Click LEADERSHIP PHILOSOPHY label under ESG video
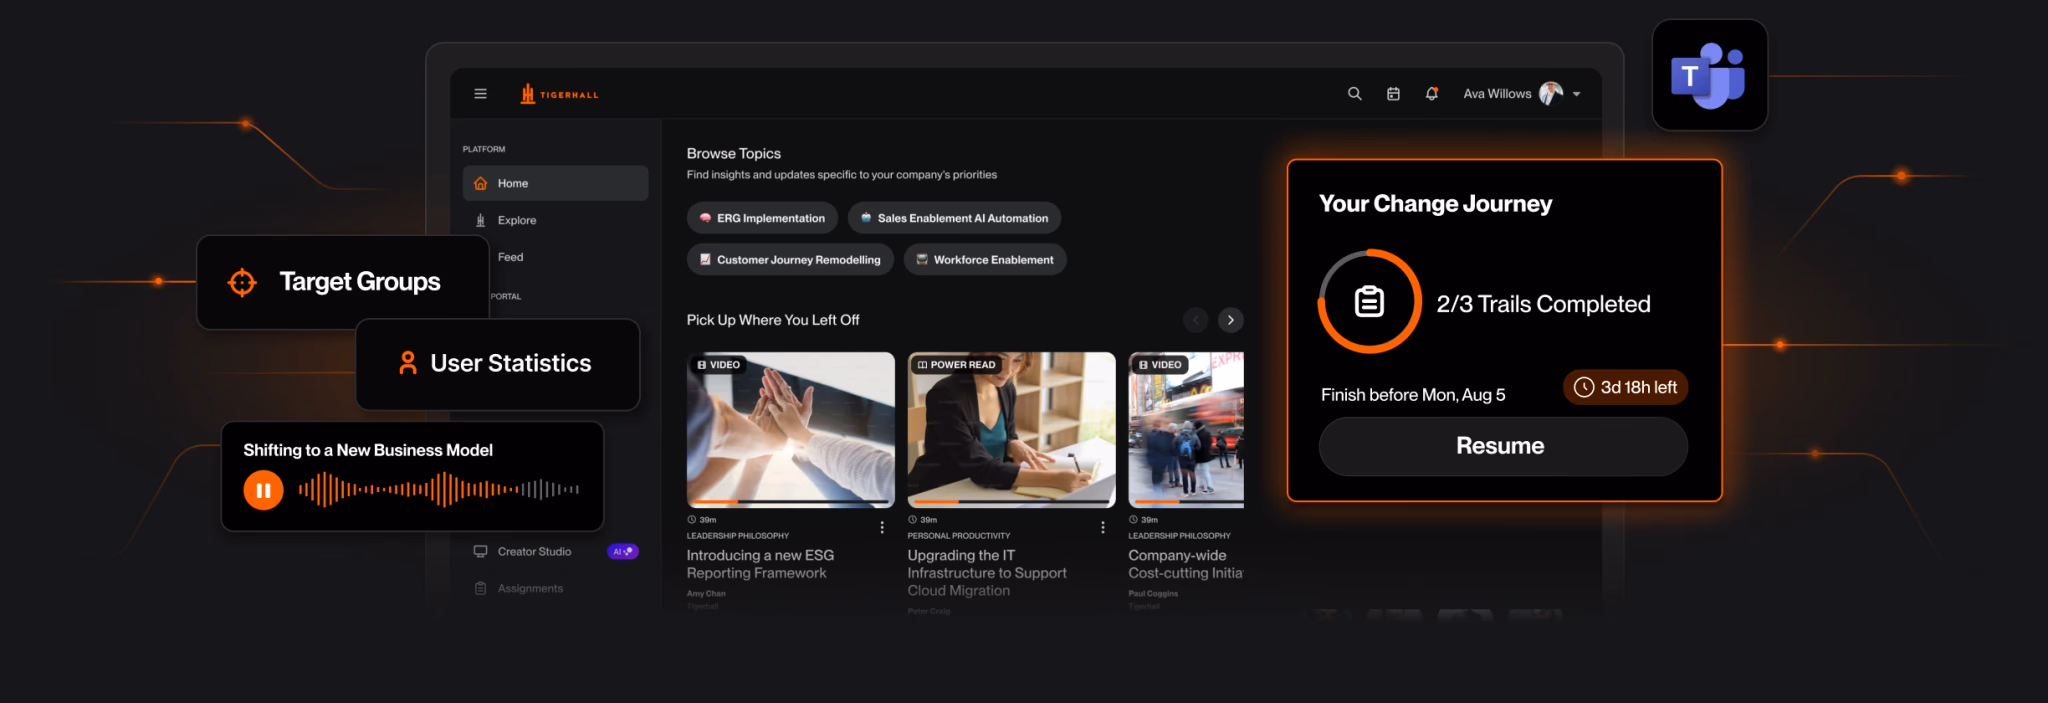Image resolution: width=2048 pixels, height=703 pixels. [738, 536]
